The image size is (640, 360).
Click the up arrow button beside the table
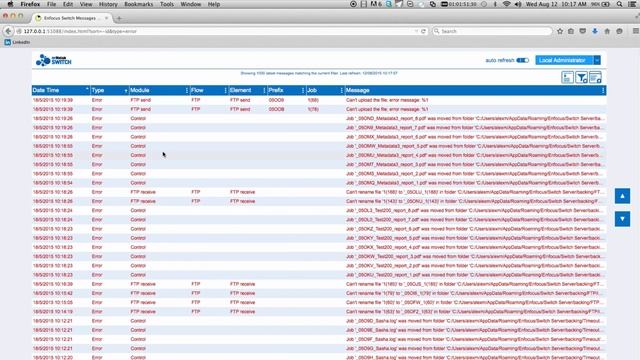[622, 196]
